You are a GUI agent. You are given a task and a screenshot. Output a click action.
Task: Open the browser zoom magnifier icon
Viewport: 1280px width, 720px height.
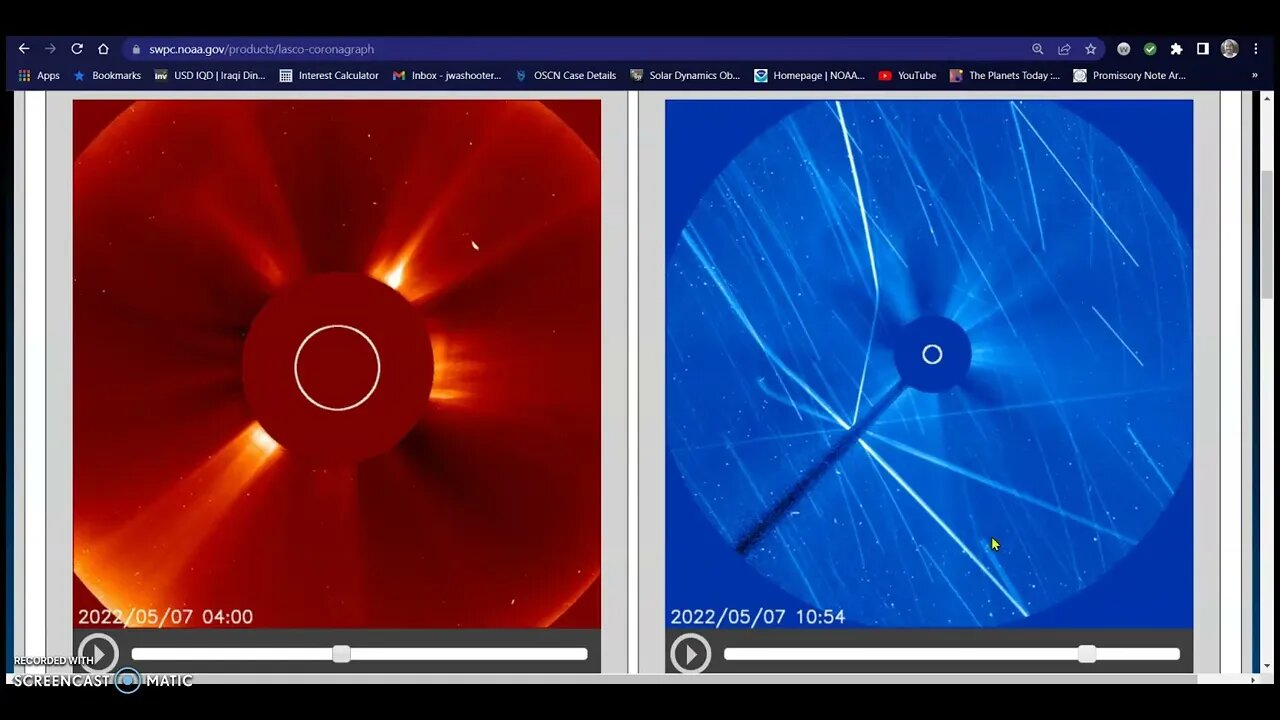click(1038, 49)
